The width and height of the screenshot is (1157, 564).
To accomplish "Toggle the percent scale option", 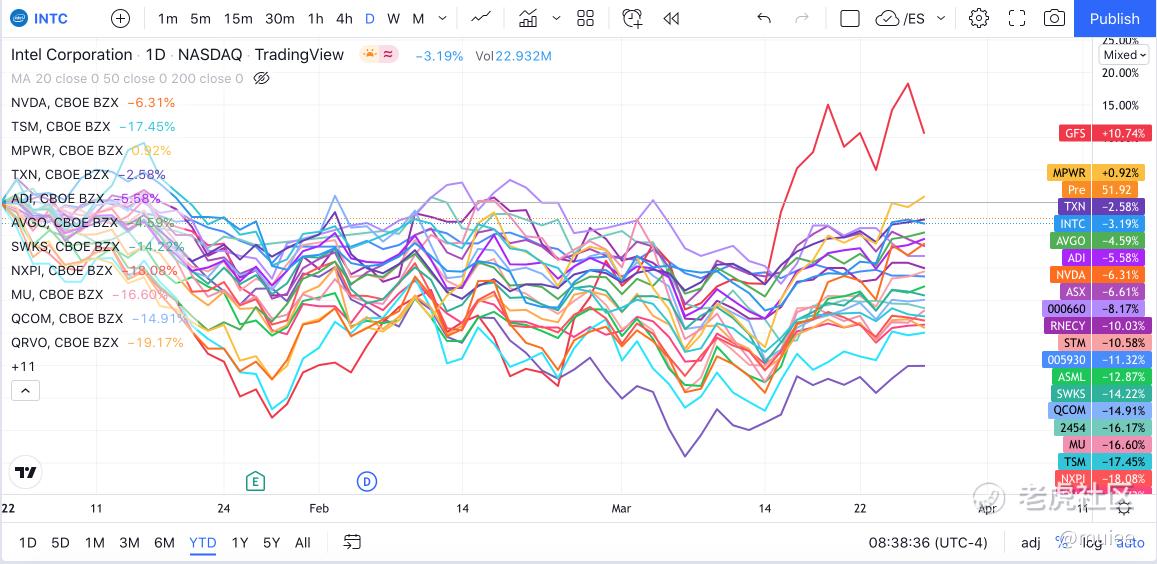I will click(x=1063, y=543).
